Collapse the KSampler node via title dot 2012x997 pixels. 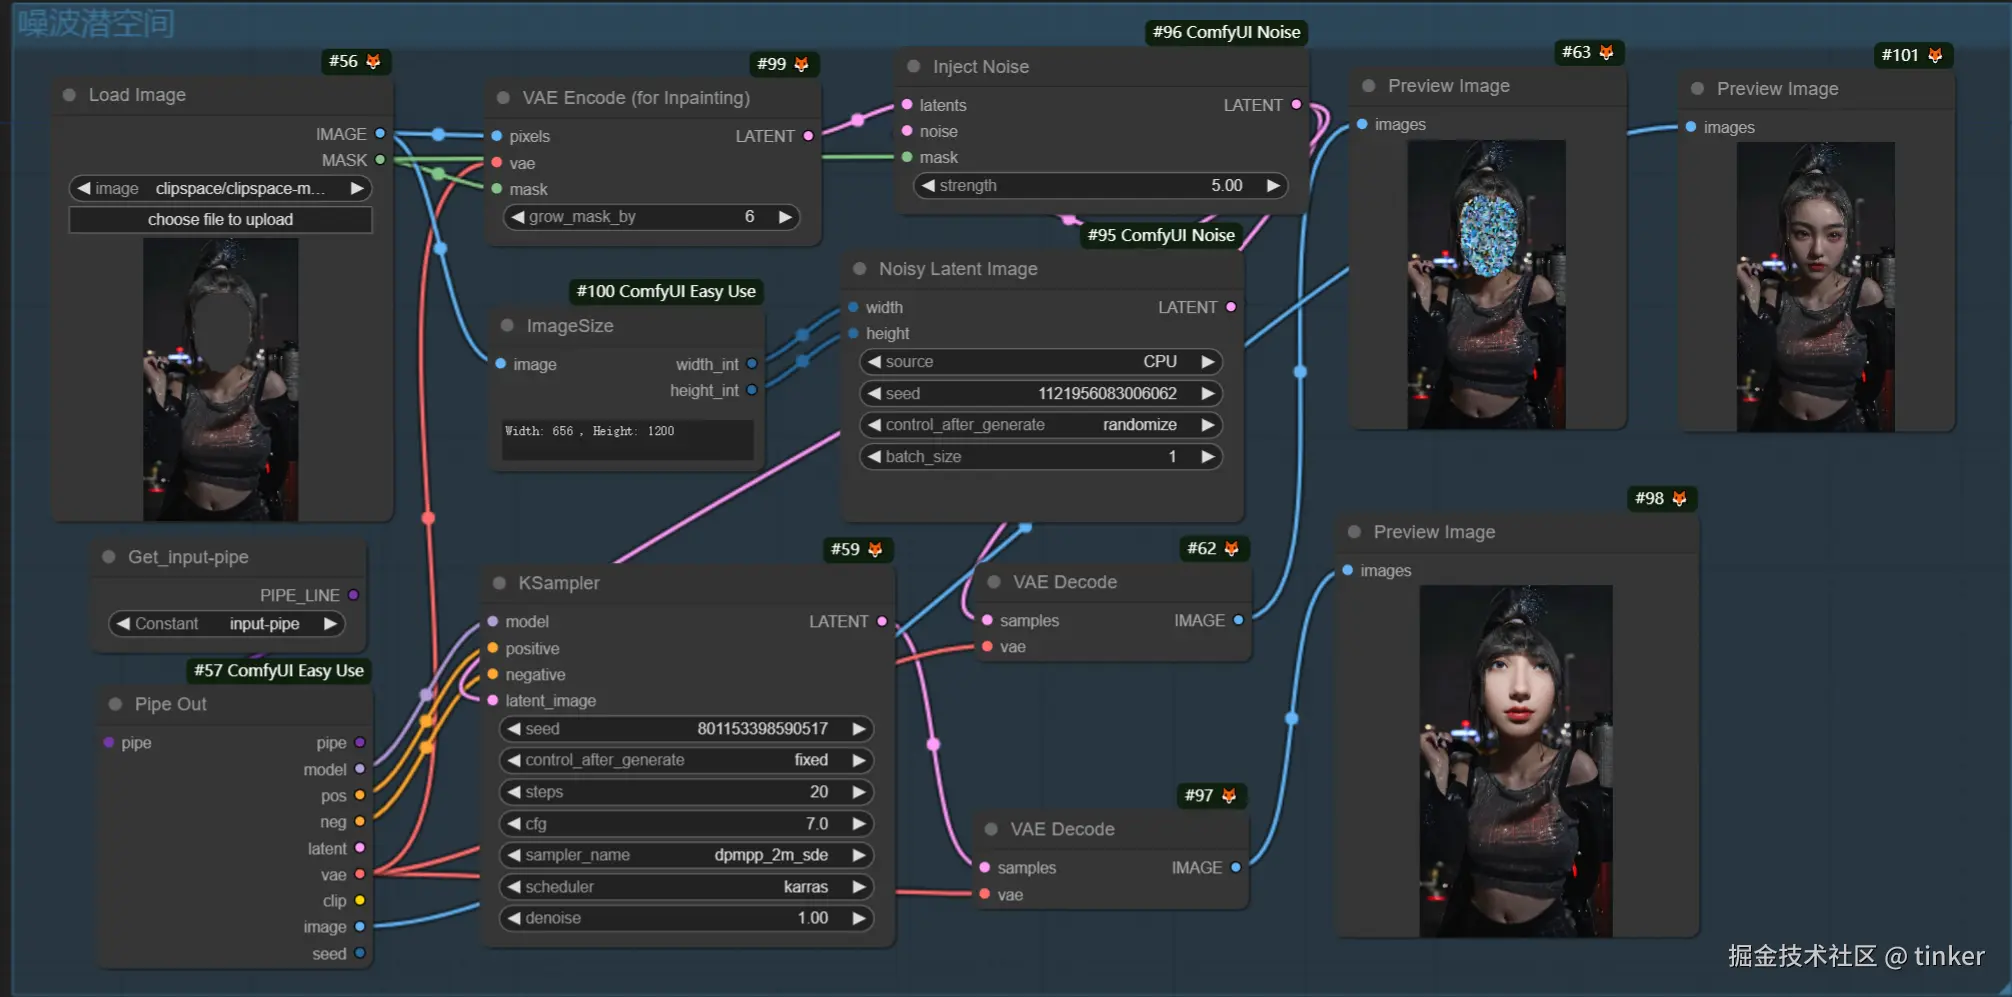(x=499, y=583)
